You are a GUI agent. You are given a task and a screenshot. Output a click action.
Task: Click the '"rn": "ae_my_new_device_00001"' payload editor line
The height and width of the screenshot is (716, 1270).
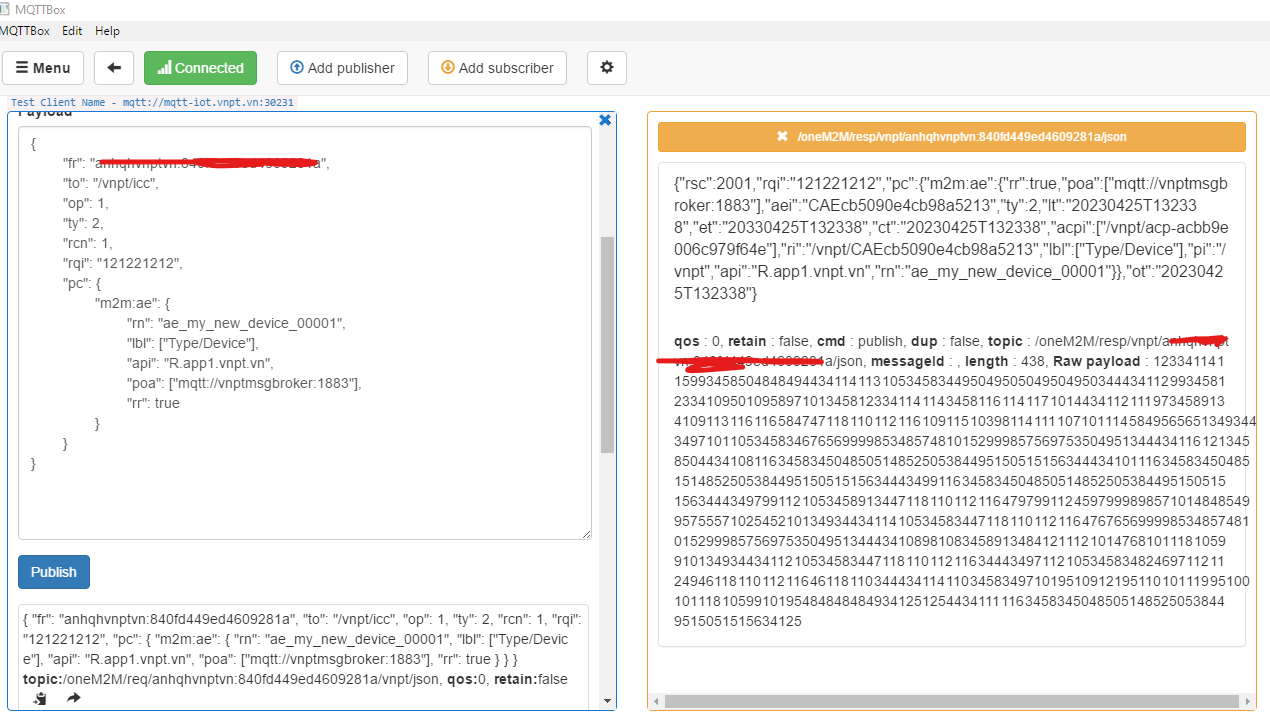pyautogui.click(x=235, y=323)
